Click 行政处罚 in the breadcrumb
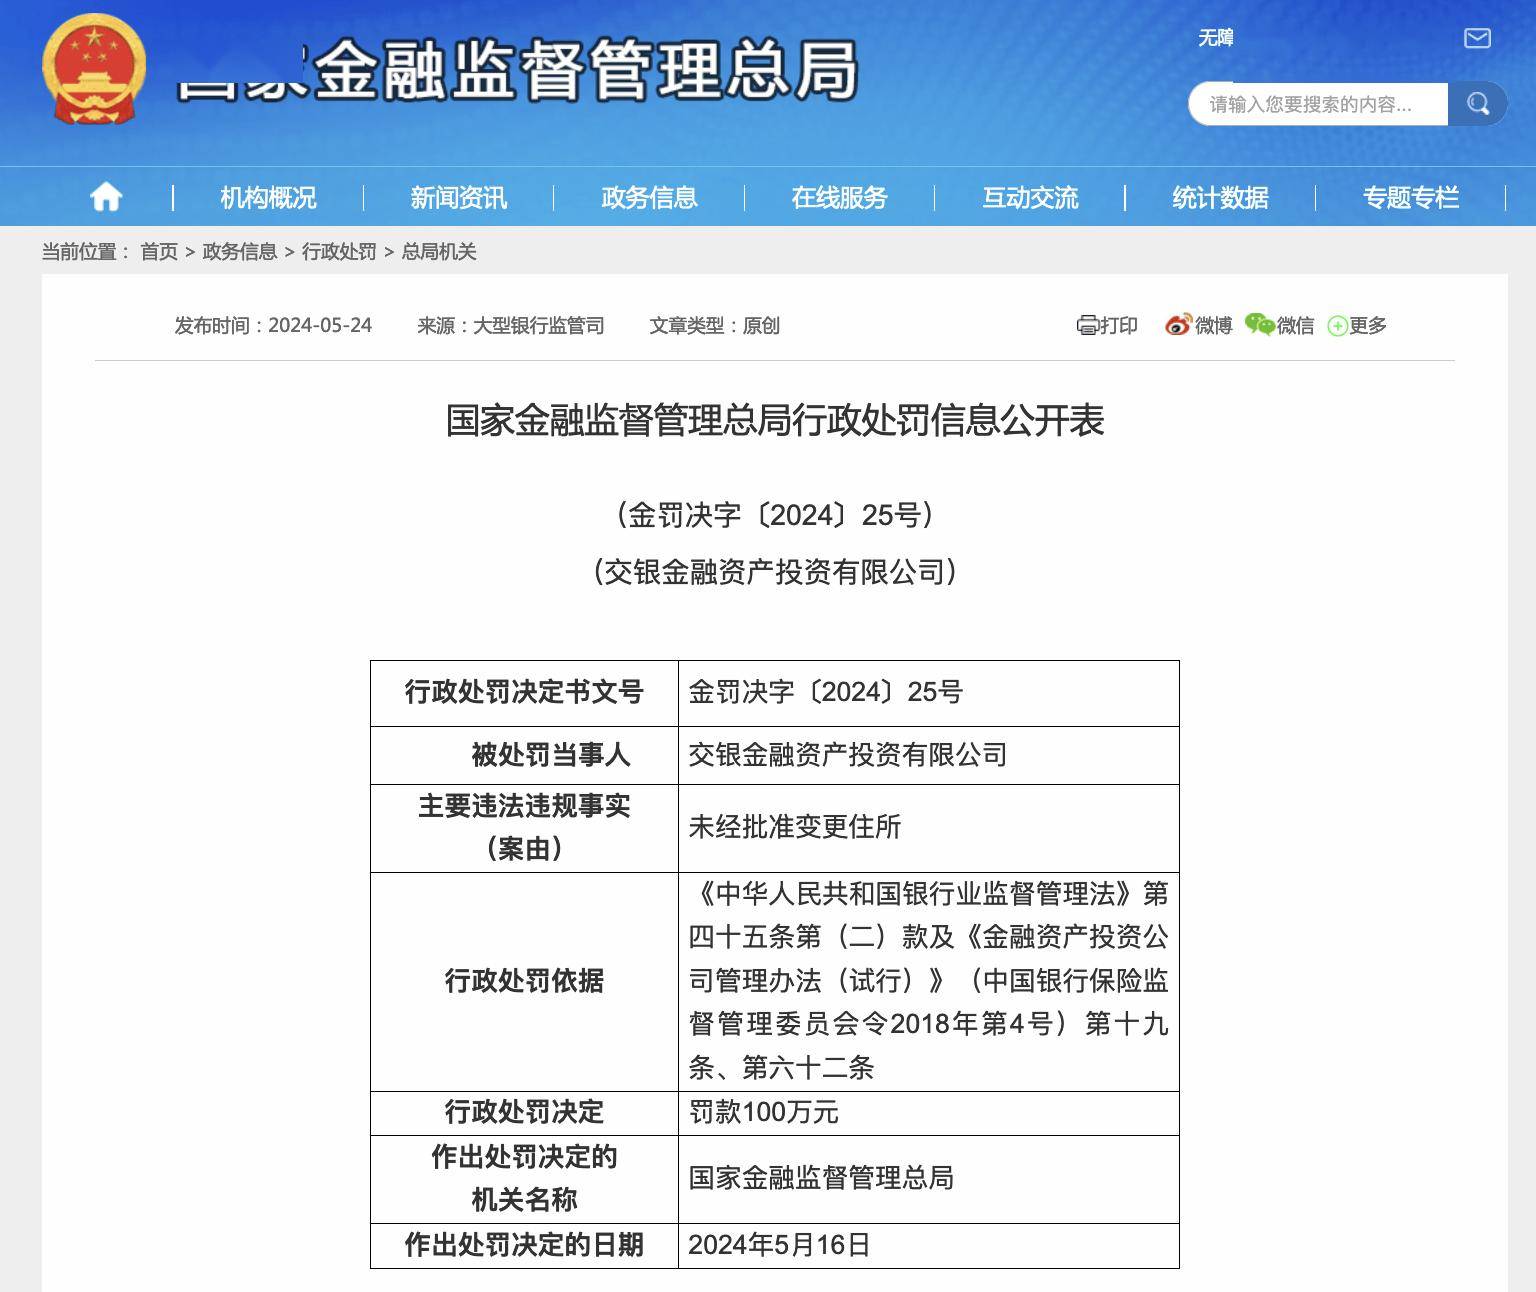This screenshot has width=1536, height=1292. pos(339,251)
